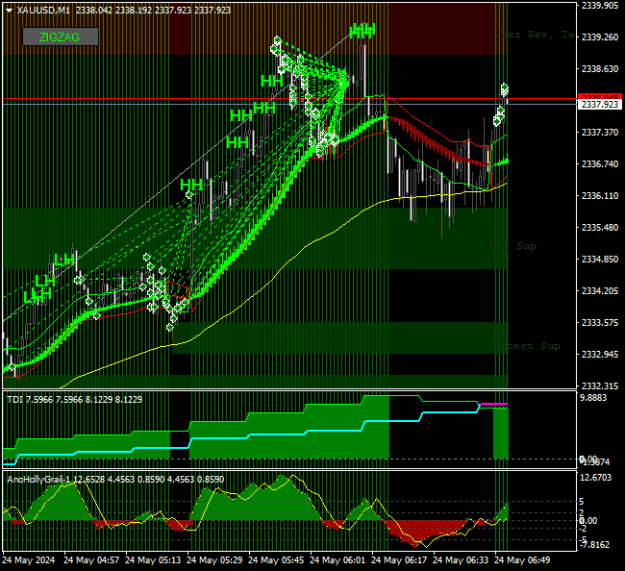Click the time label 24 May 06:33
Image resolution: width=625 pixels, height=571 pixels.
click(x=460, y=560)
